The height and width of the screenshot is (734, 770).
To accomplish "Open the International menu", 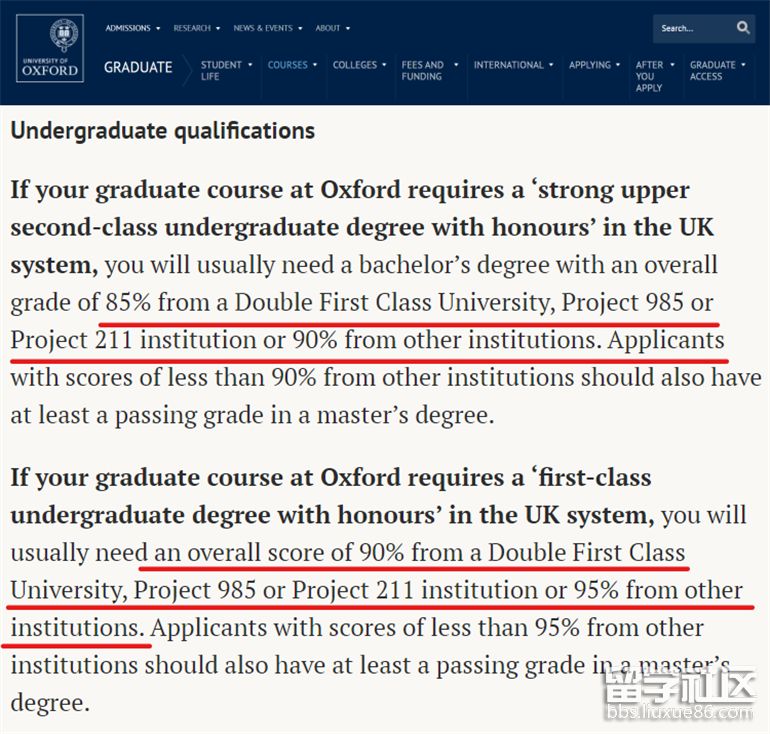I will [x=513, y=65].
